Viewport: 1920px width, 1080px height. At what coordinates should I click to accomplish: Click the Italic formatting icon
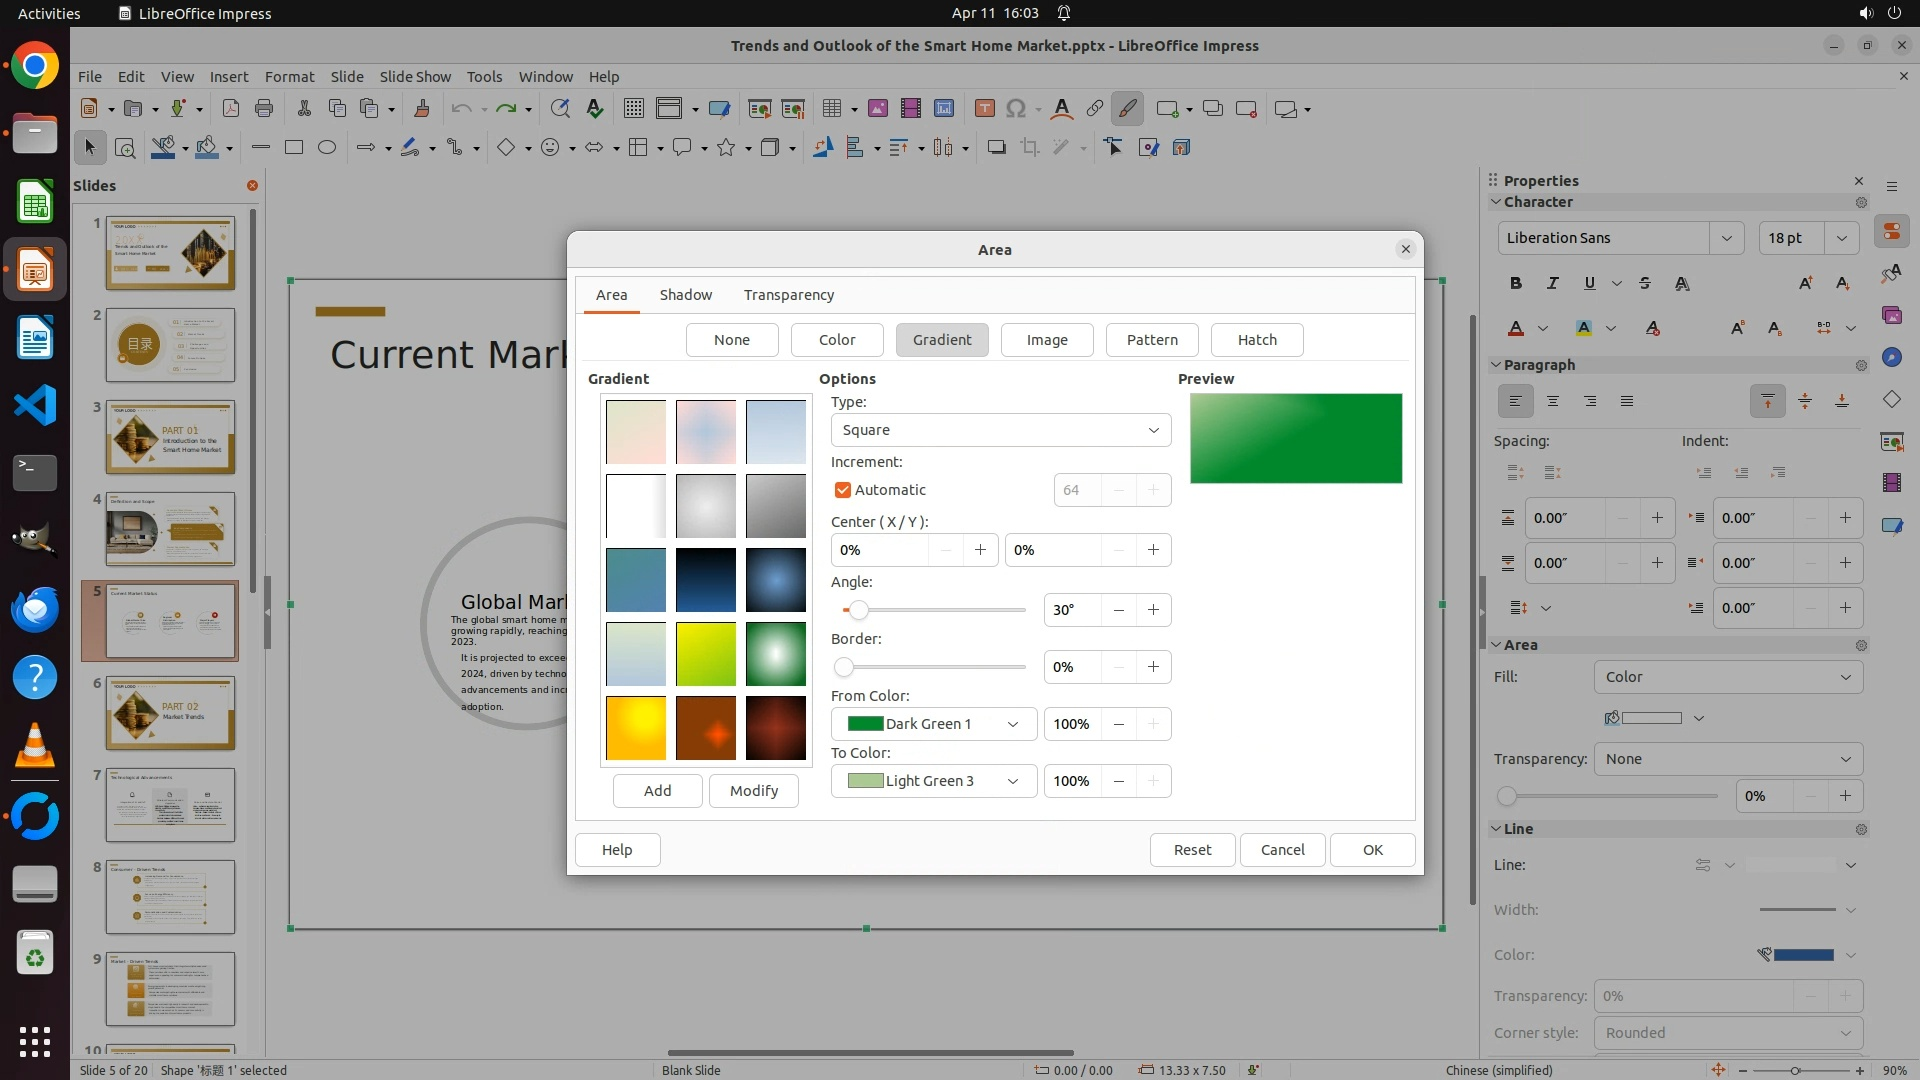click(x=1553, y=284)
